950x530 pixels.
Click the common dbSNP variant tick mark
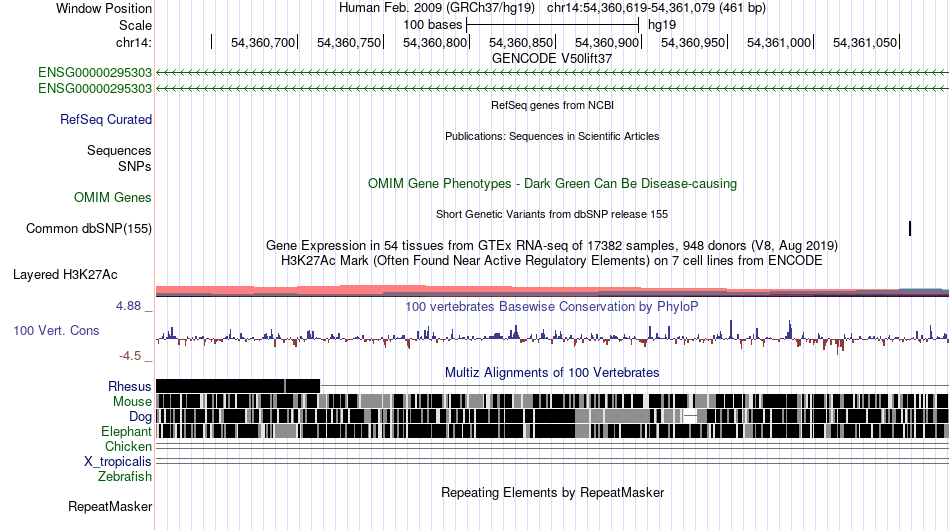click(910, 228)
